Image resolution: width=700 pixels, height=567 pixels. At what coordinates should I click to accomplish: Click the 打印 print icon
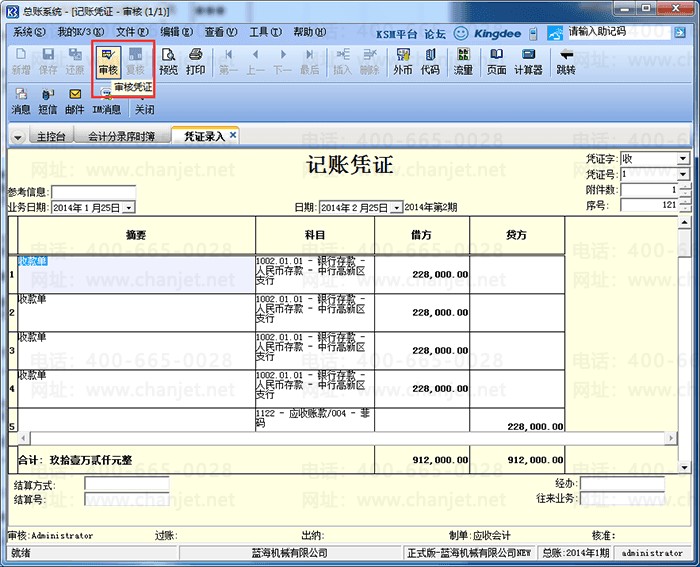pyautogui.click(x=195, y=60)
